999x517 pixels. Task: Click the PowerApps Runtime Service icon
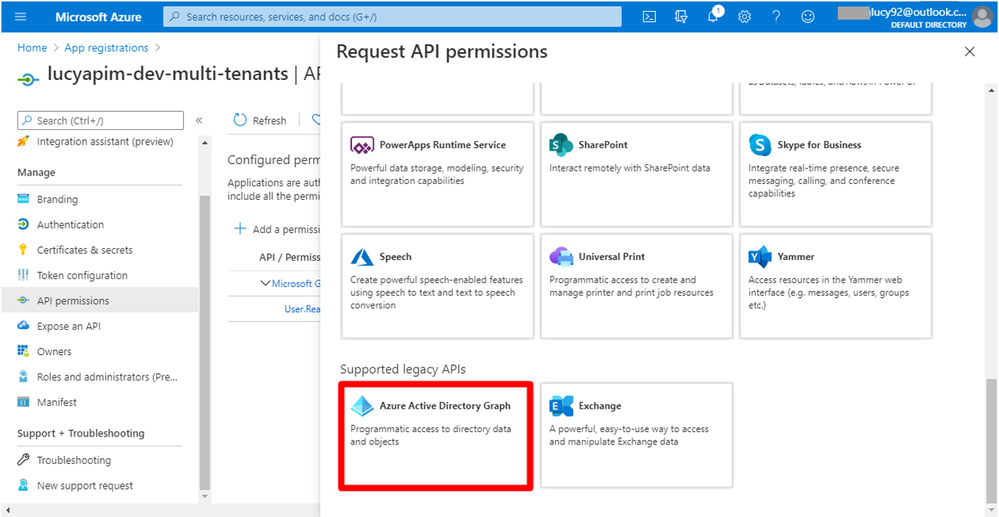click(x=363, y=145)
